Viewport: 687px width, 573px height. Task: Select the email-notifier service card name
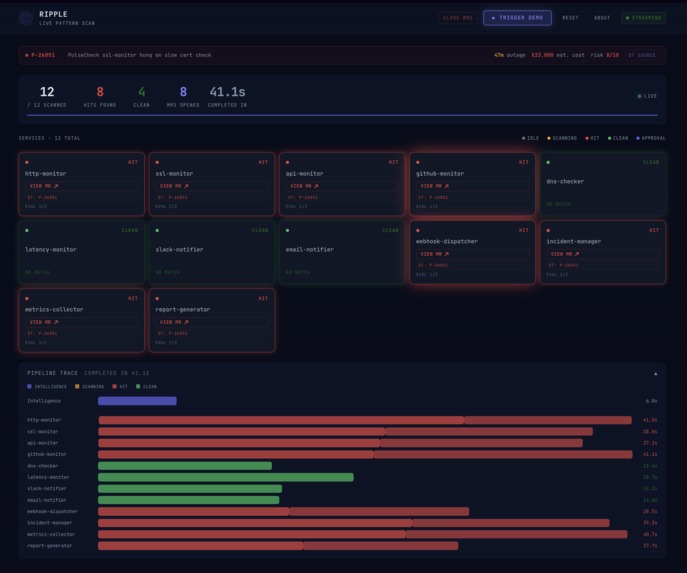(x=309, y=249)
